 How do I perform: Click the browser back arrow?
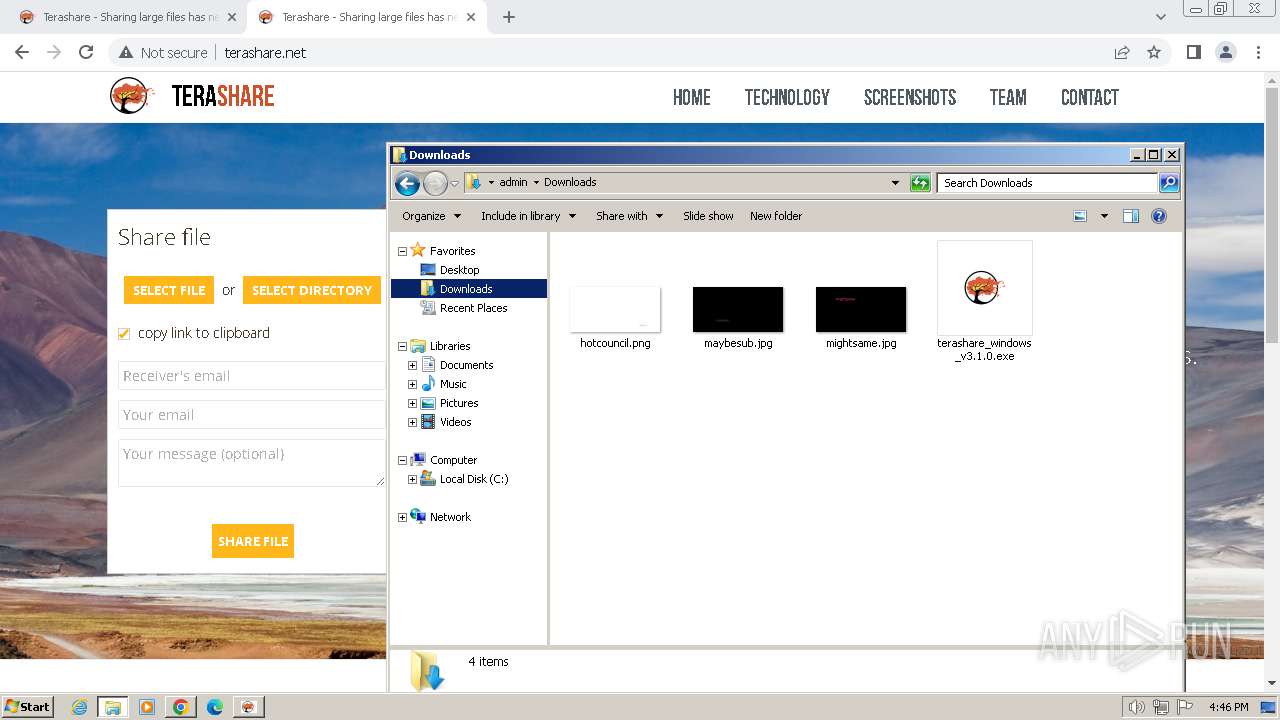coord(22,52)
